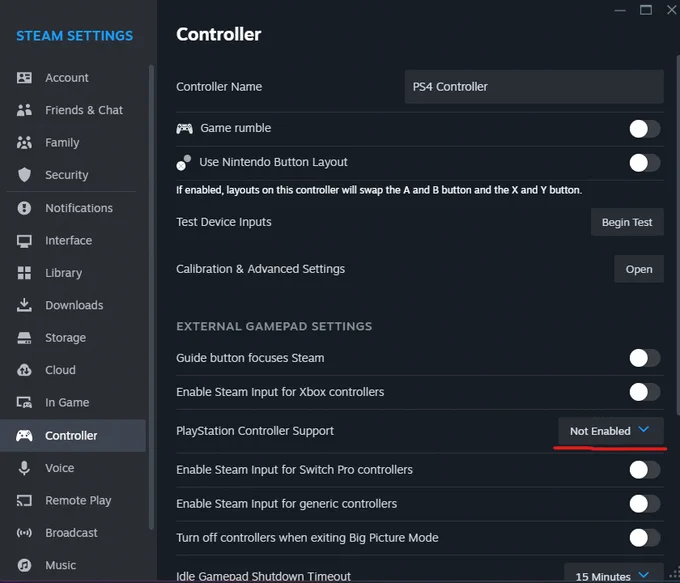680x583 pixels.
Task: Toggle the Game rumble switch
Action: pyautogui.click(x=645, y=129)
